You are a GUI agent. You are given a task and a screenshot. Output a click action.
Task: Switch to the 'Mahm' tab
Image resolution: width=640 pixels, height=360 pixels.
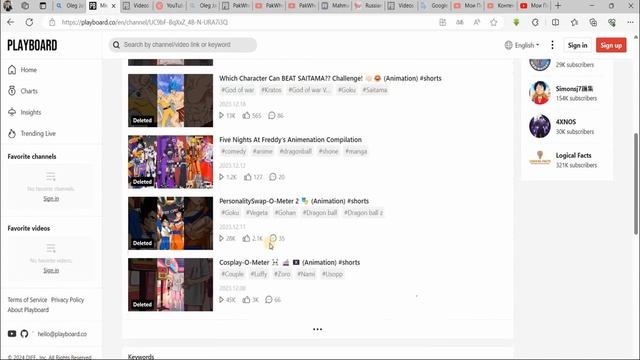[335, 6]
